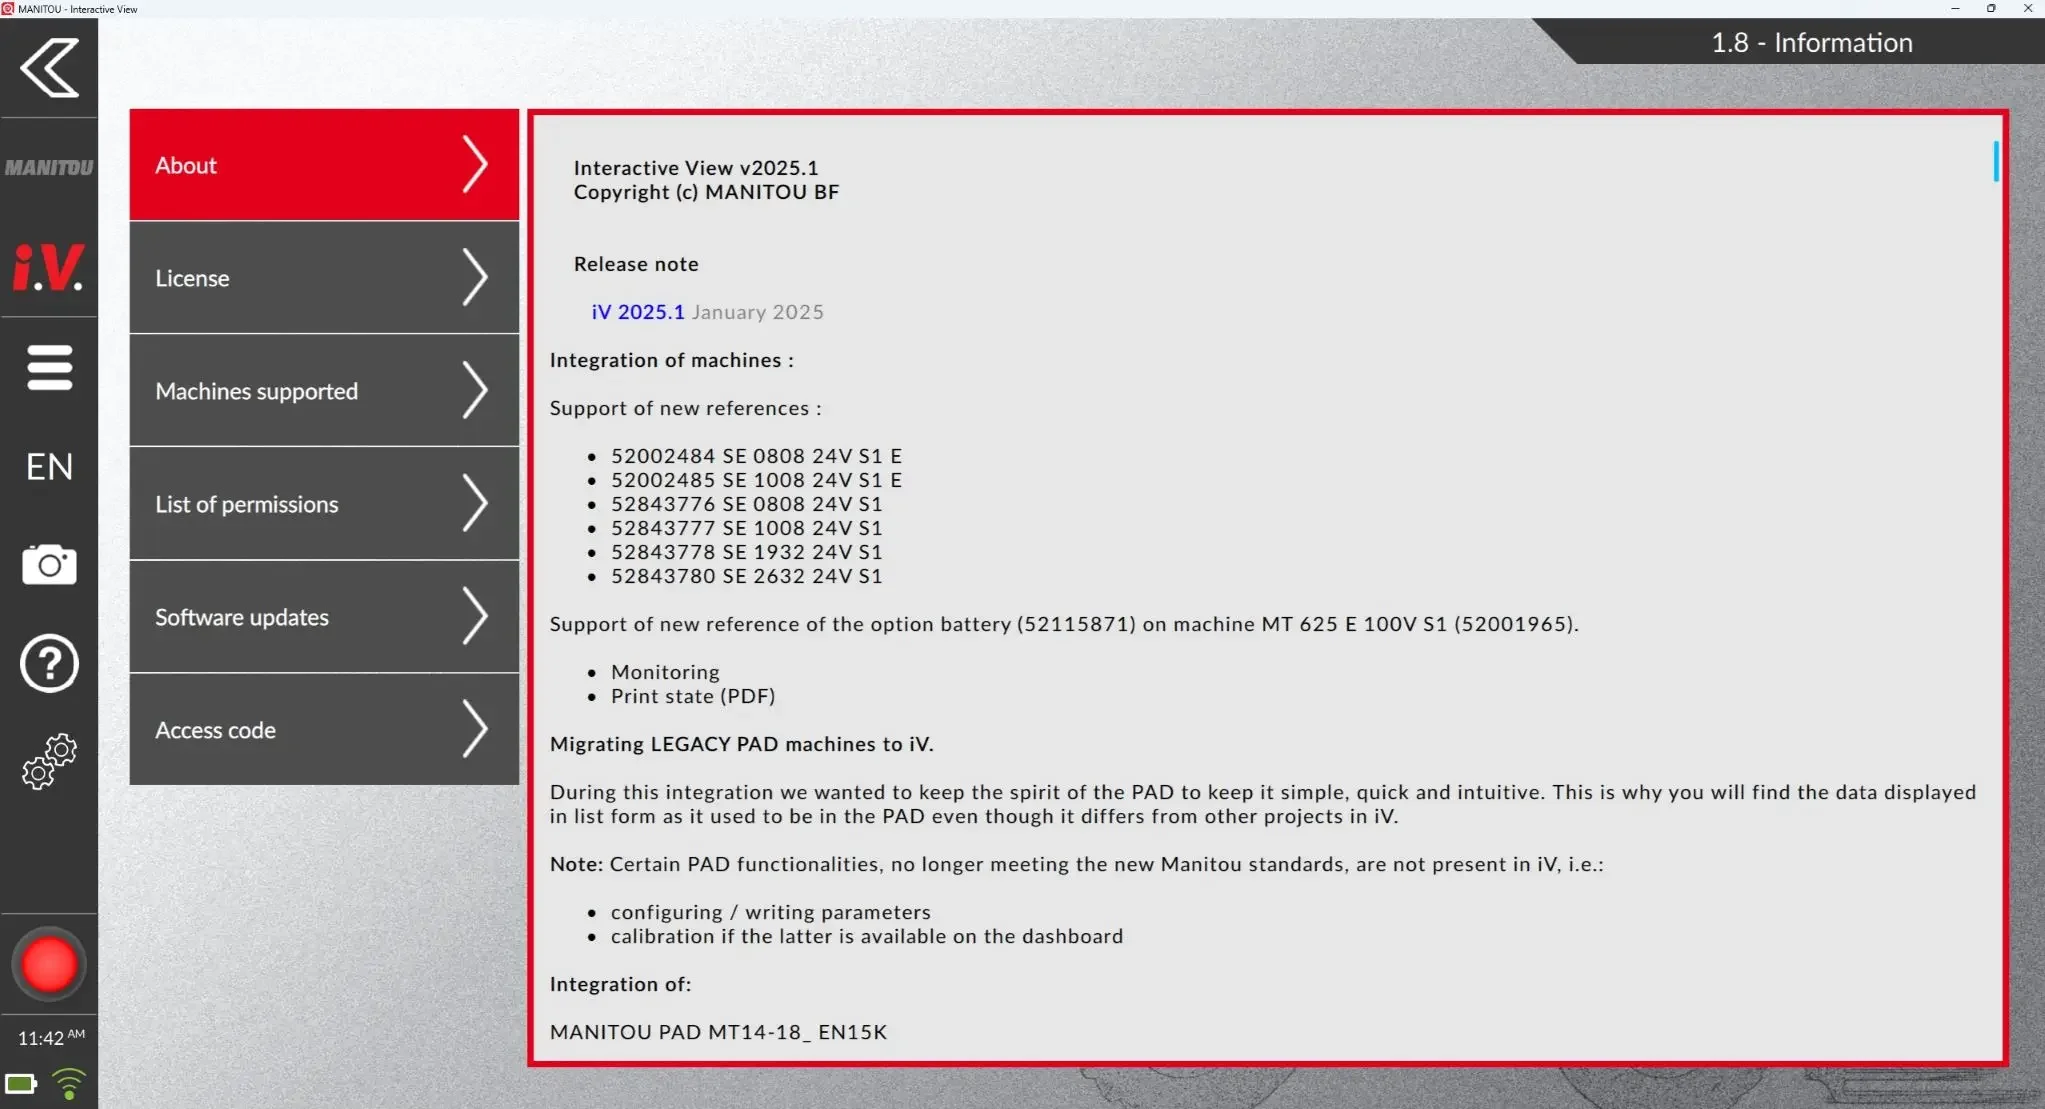Screen dimensions: 2045x1109
Task: Click the Wi-Fi signal icon
Action: pos(69,1084)
